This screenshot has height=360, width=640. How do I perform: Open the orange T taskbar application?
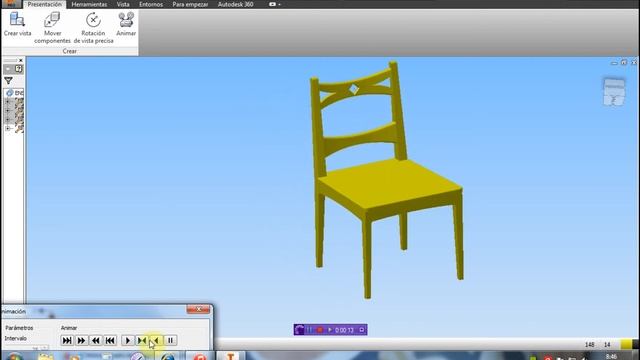[x=230, y=356]
